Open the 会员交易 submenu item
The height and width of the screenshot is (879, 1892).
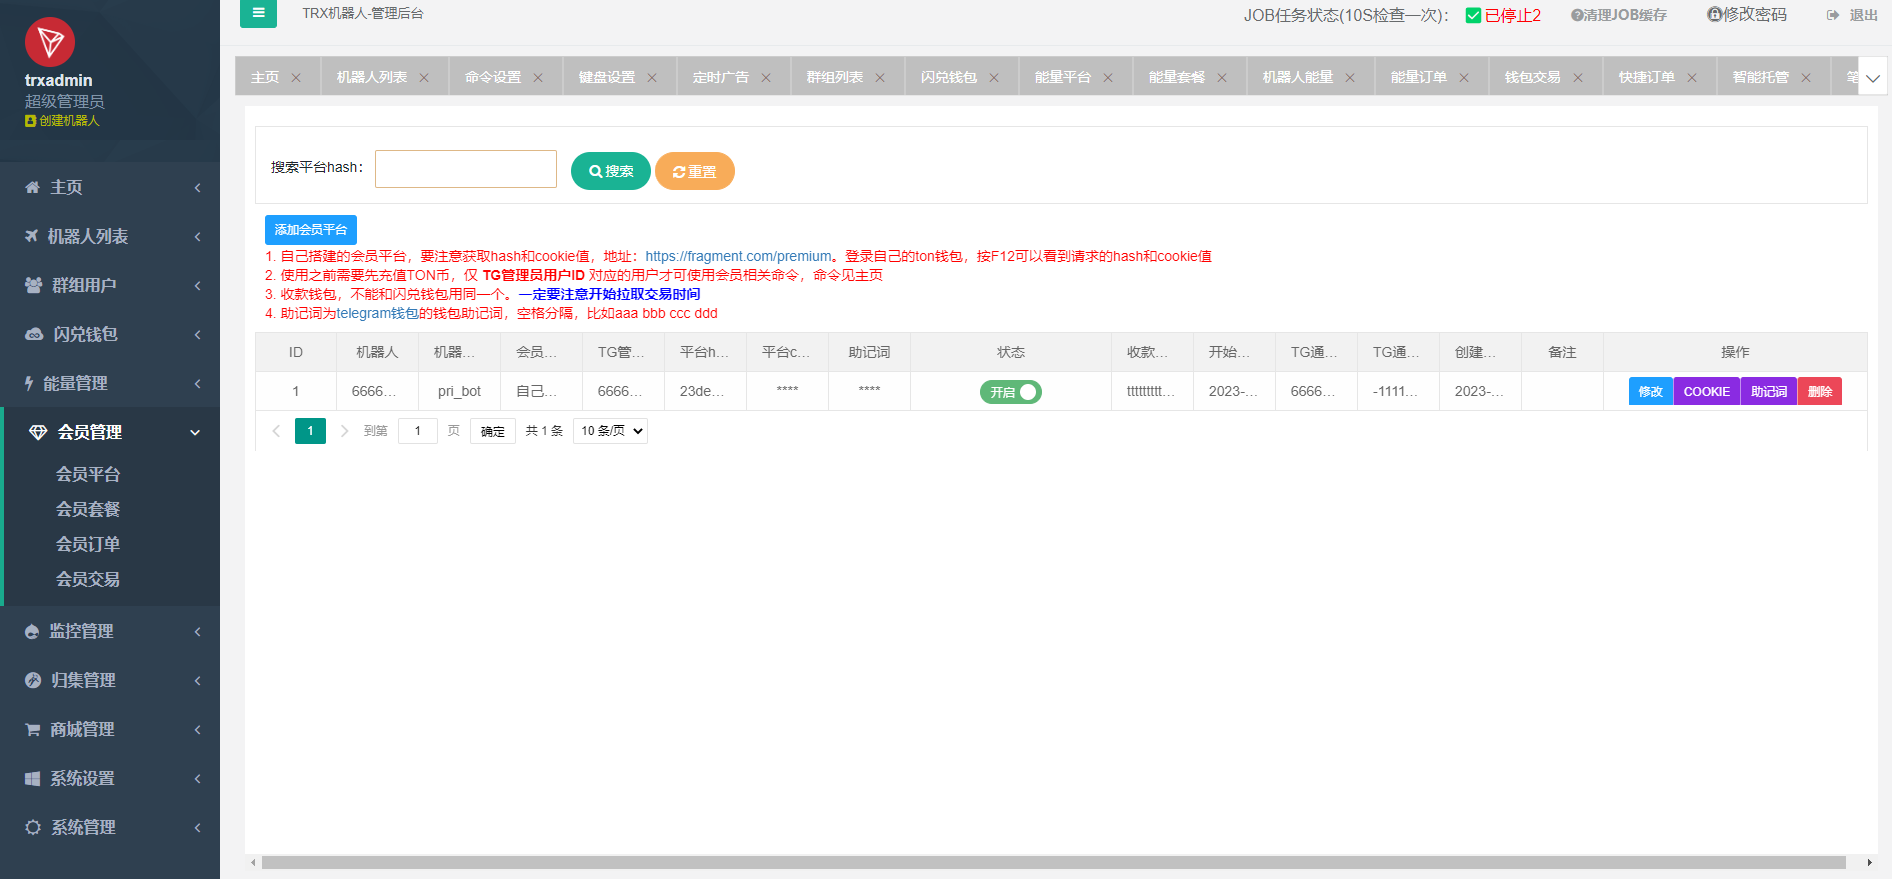tap(88, 579)
